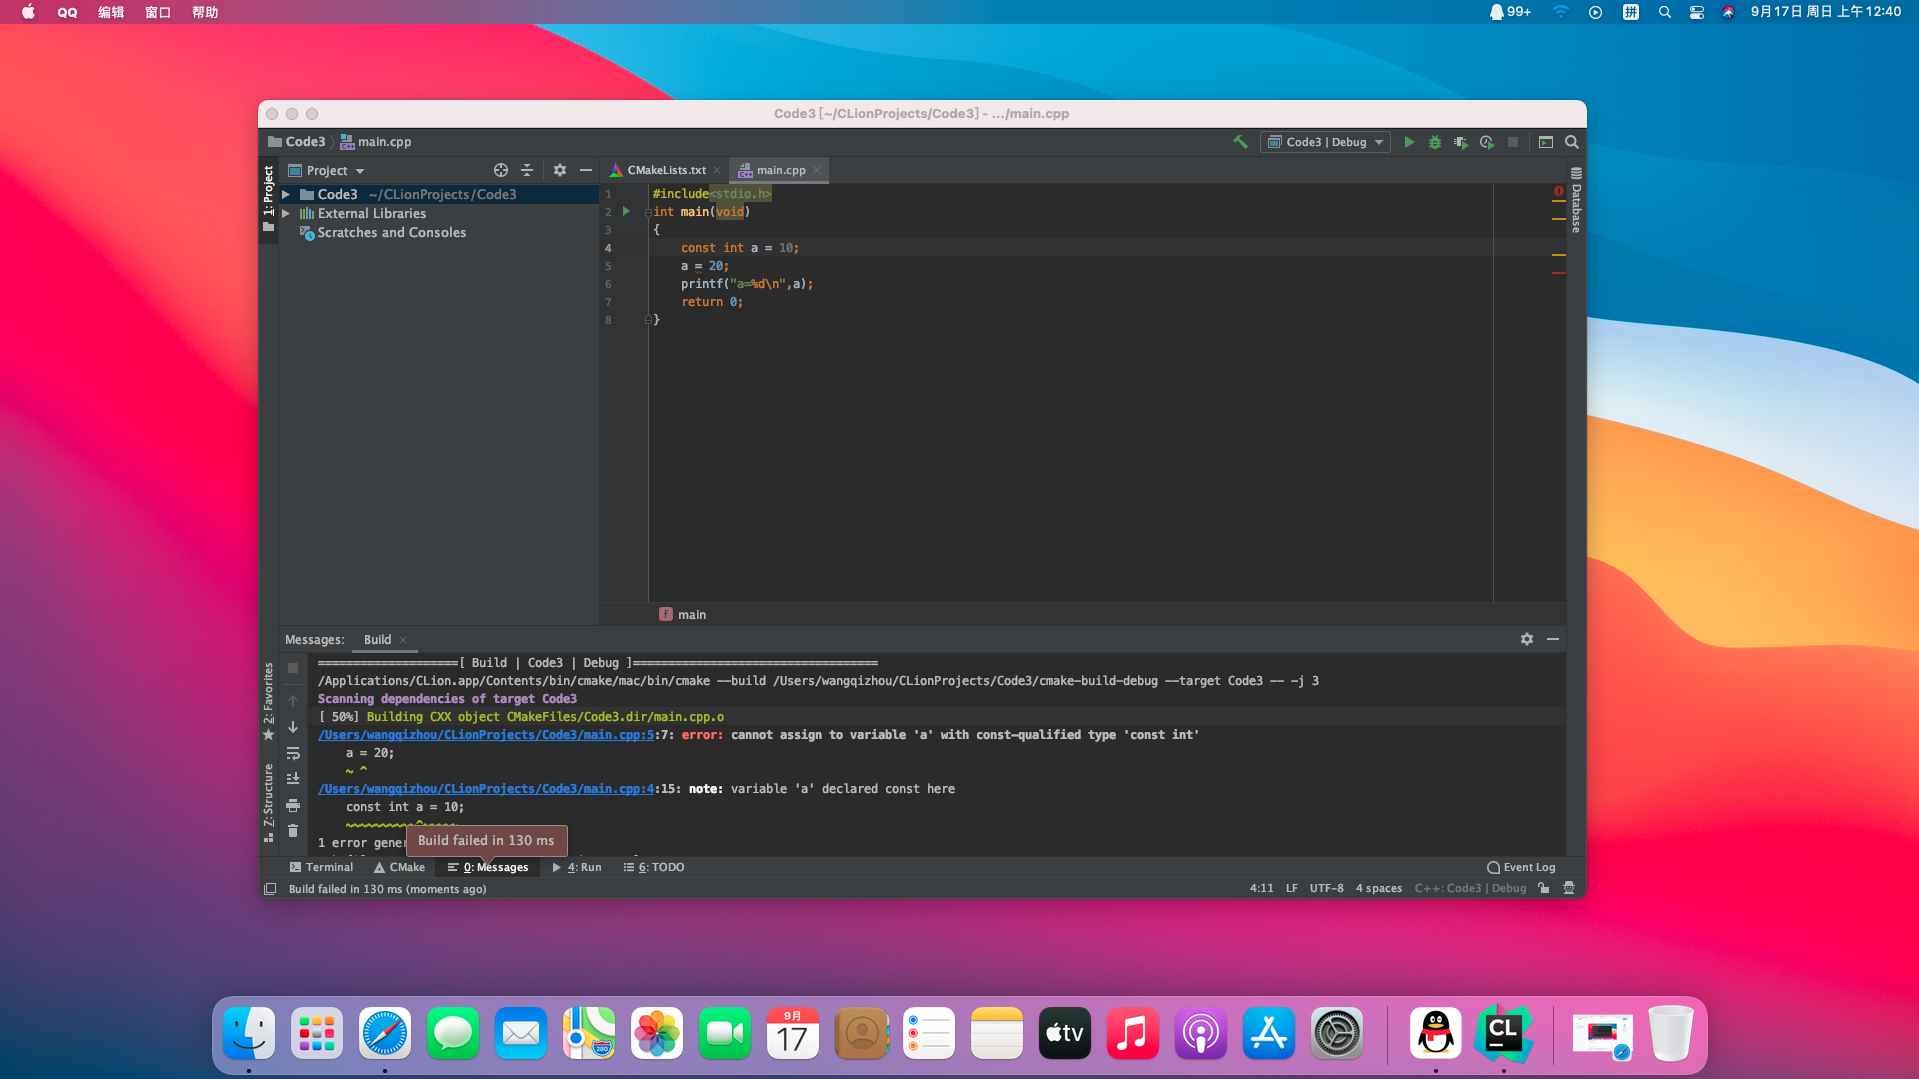The height and width of the screenshot is (1079, 1919).
Task: Open the CMake tool window
Action: (x=399, y=867)
